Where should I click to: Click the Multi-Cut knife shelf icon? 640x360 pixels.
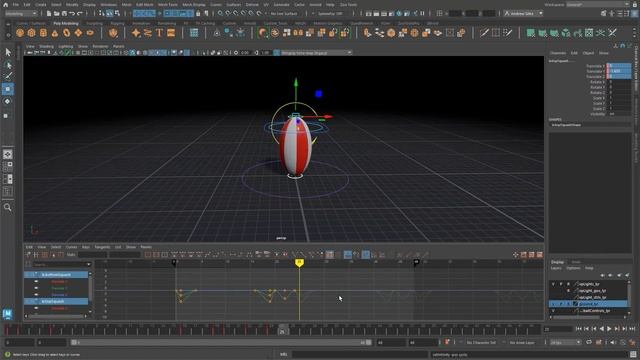point(484,33)
